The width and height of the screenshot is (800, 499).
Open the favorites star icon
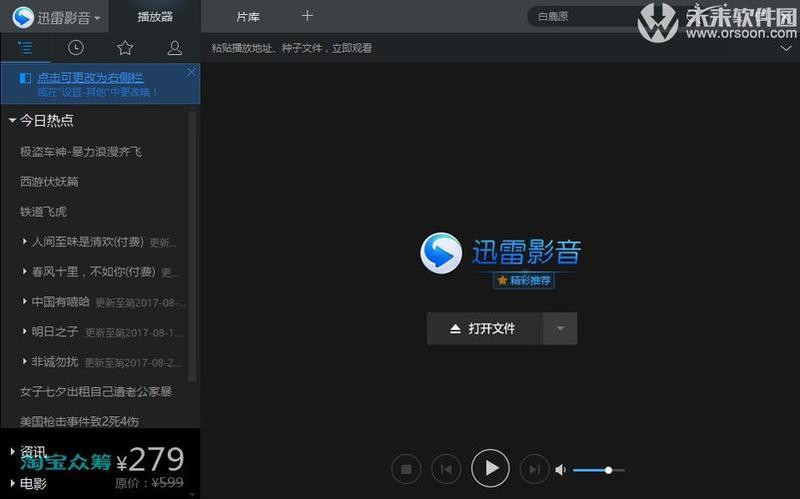tap(125, 48)
